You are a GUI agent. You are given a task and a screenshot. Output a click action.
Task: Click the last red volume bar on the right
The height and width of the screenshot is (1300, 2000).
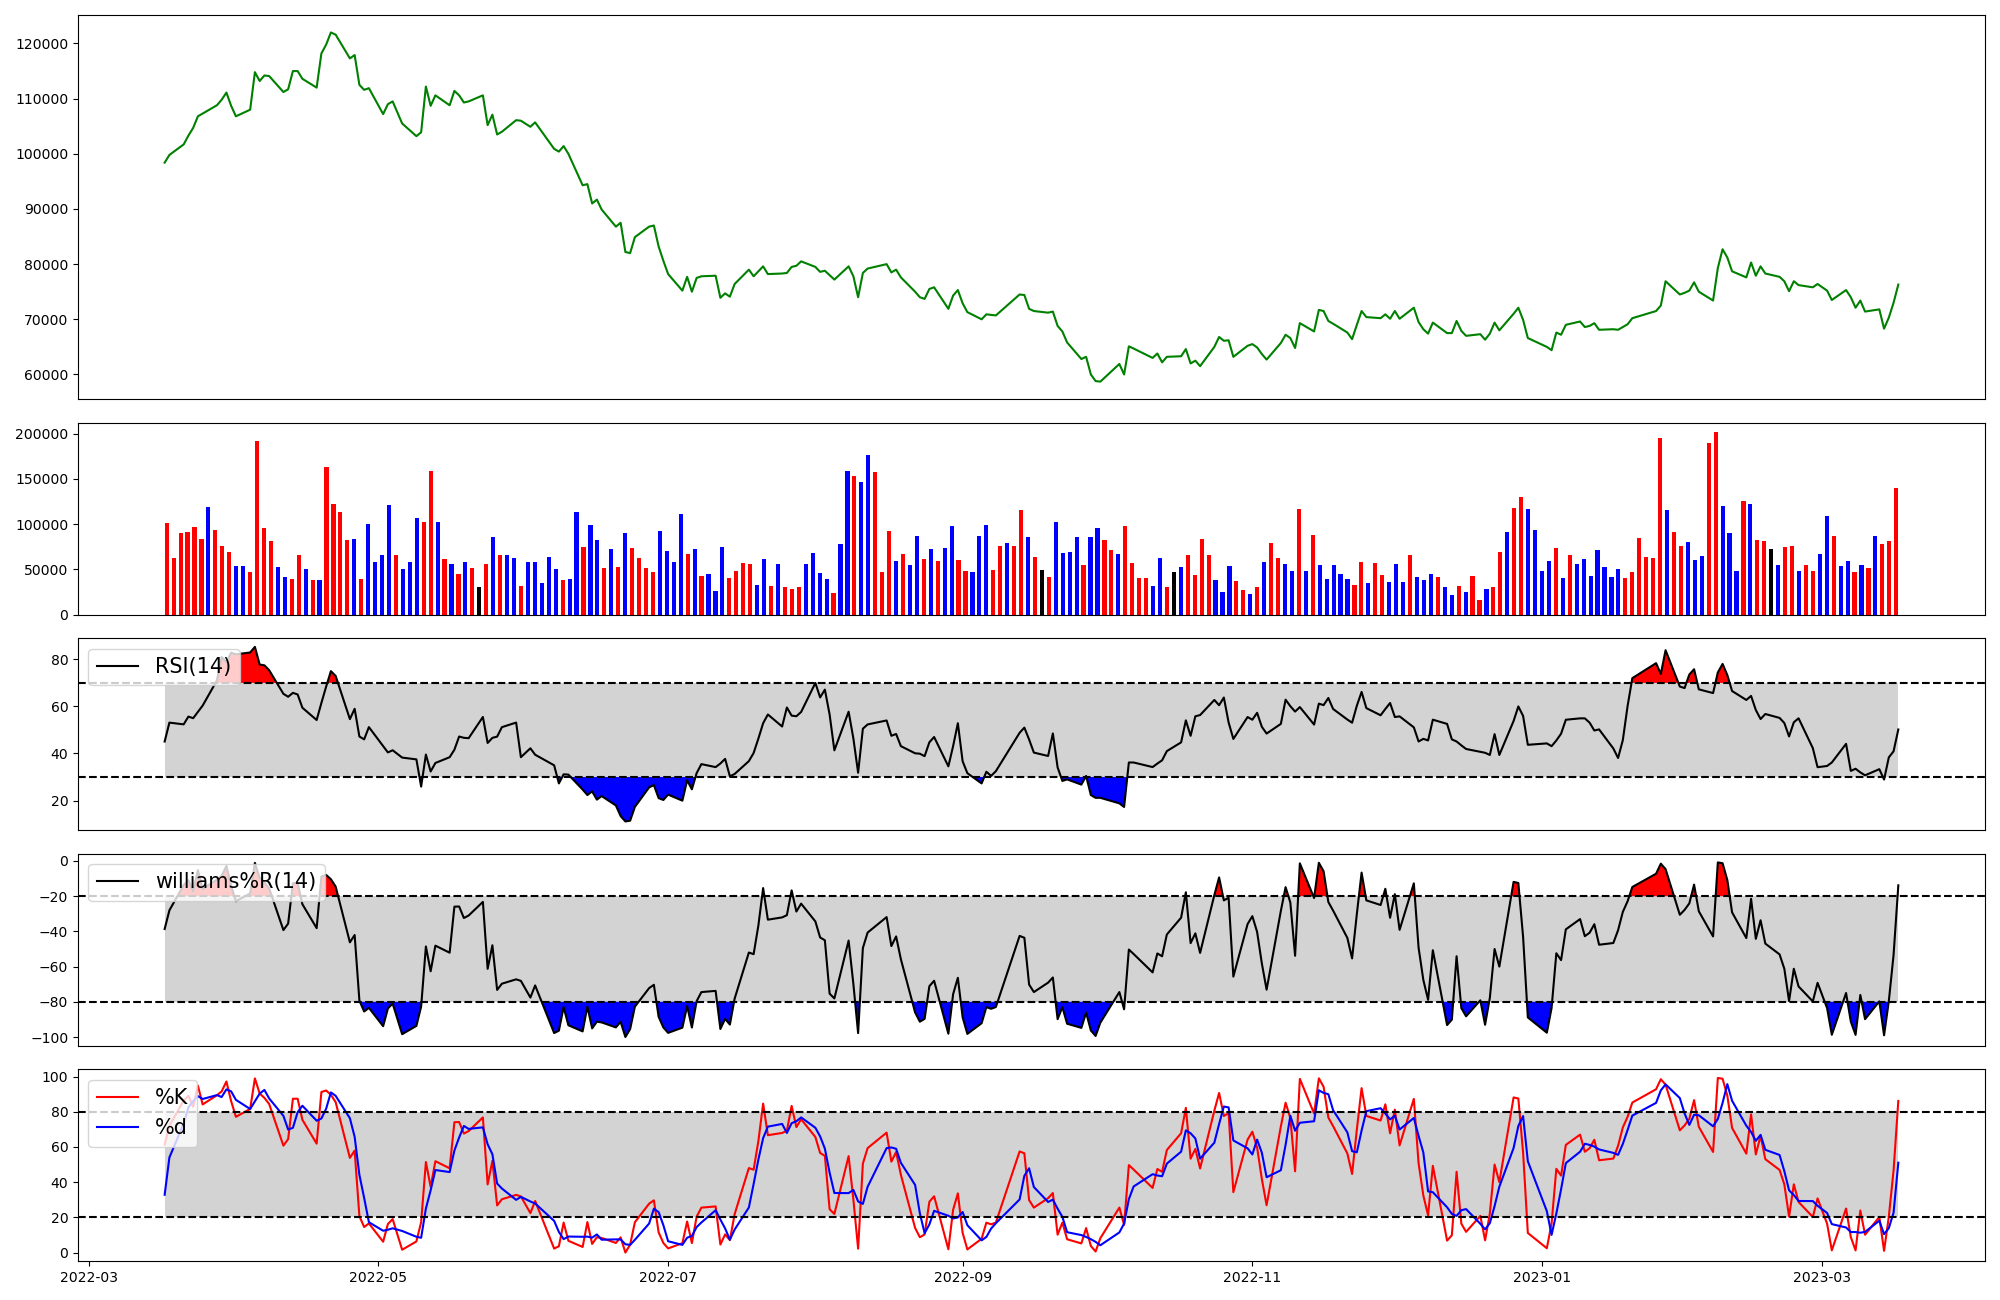[x=1896, y=551]
